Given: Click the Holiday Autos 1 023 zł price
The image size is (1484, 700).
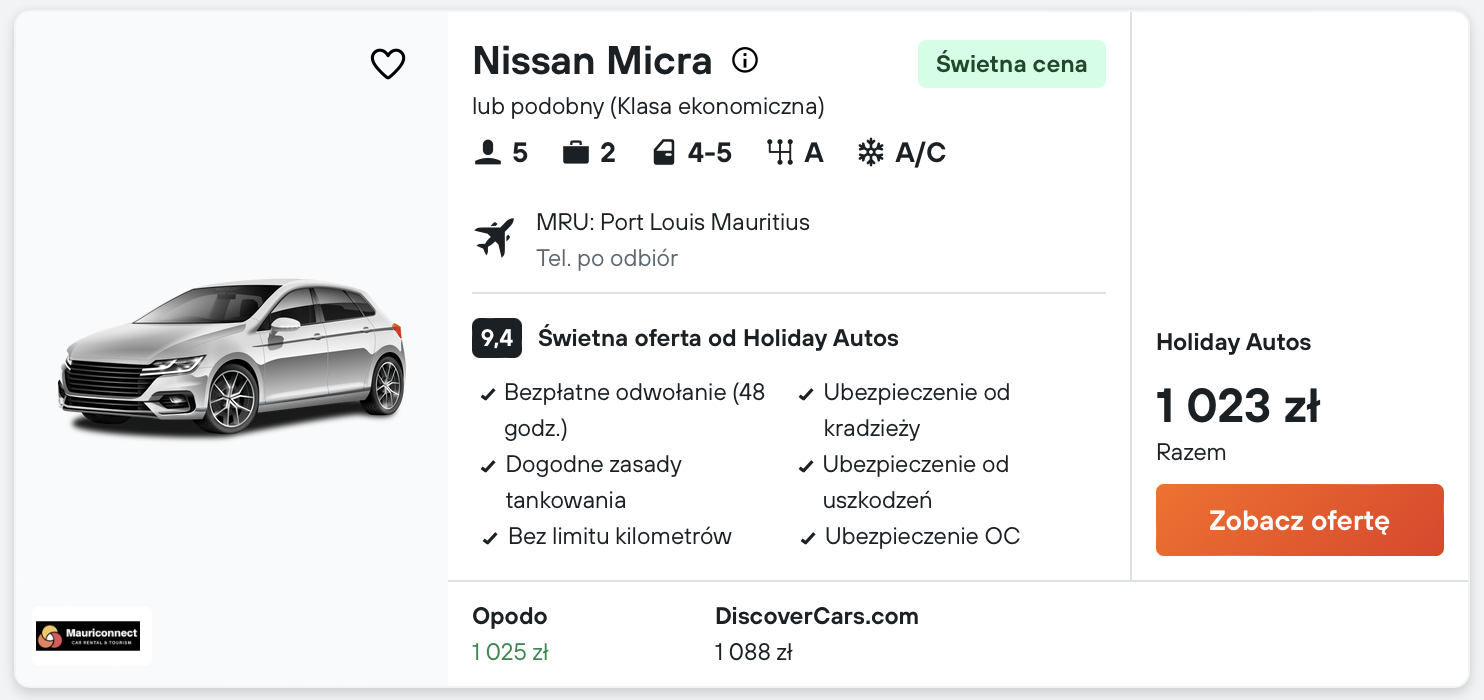Looking at the screenshot, I should tap(1238, 406).
